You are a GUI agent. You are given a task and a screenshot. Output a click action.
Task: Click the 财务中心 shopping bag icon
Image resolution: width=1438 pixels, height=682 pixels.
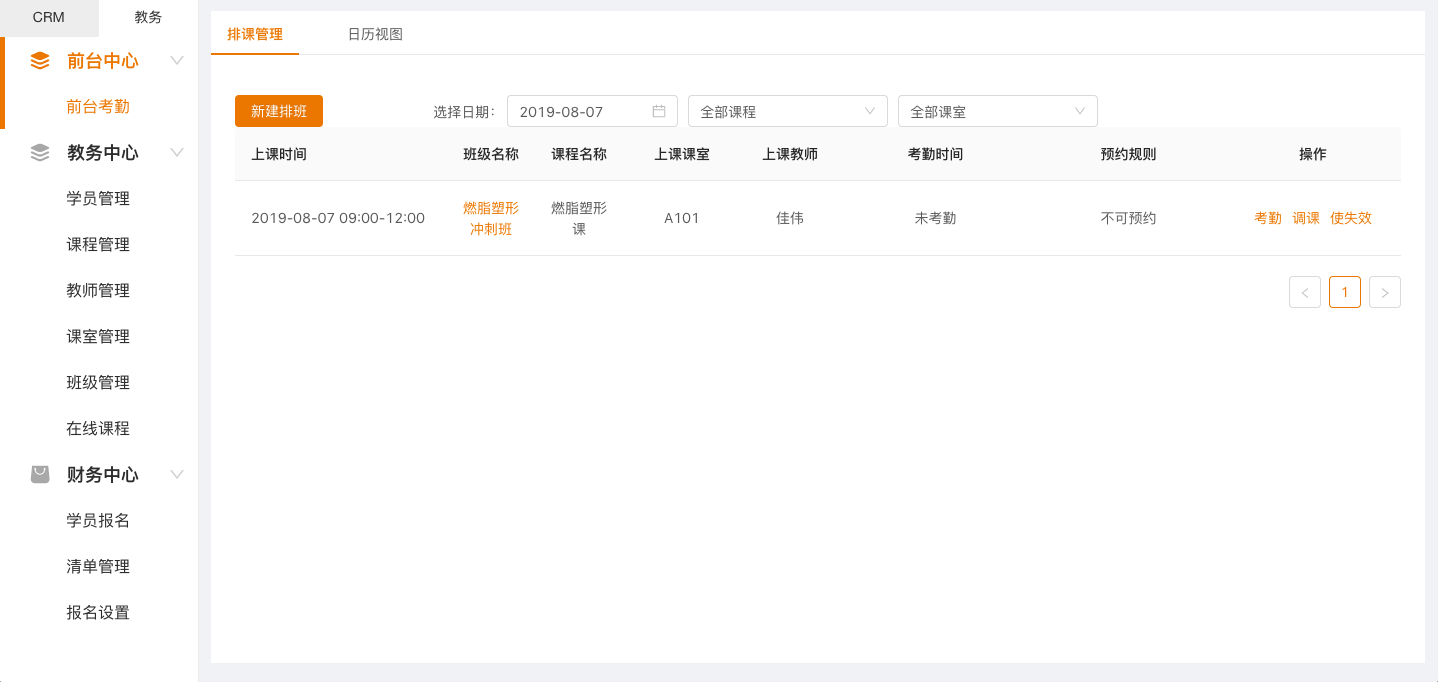click(x=40, y=475)
